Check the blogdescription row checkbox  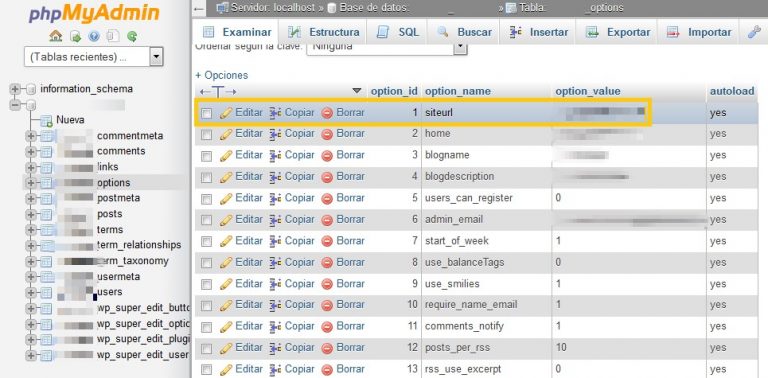(207, 178)
